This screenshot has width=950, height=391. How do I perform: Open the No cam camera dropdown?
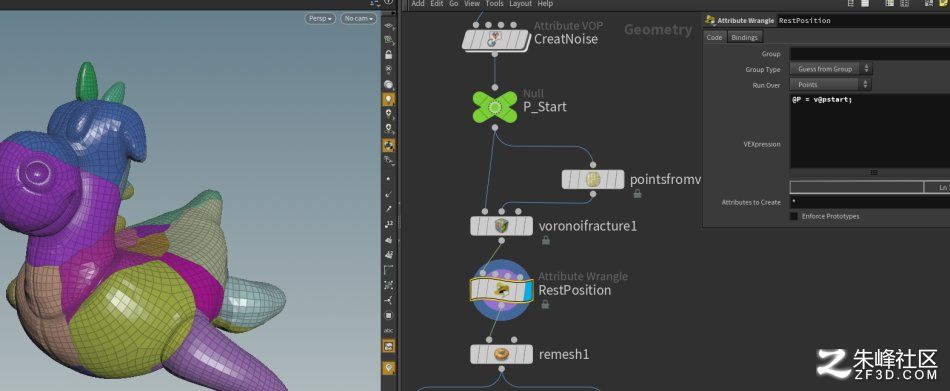pos(358,19)
